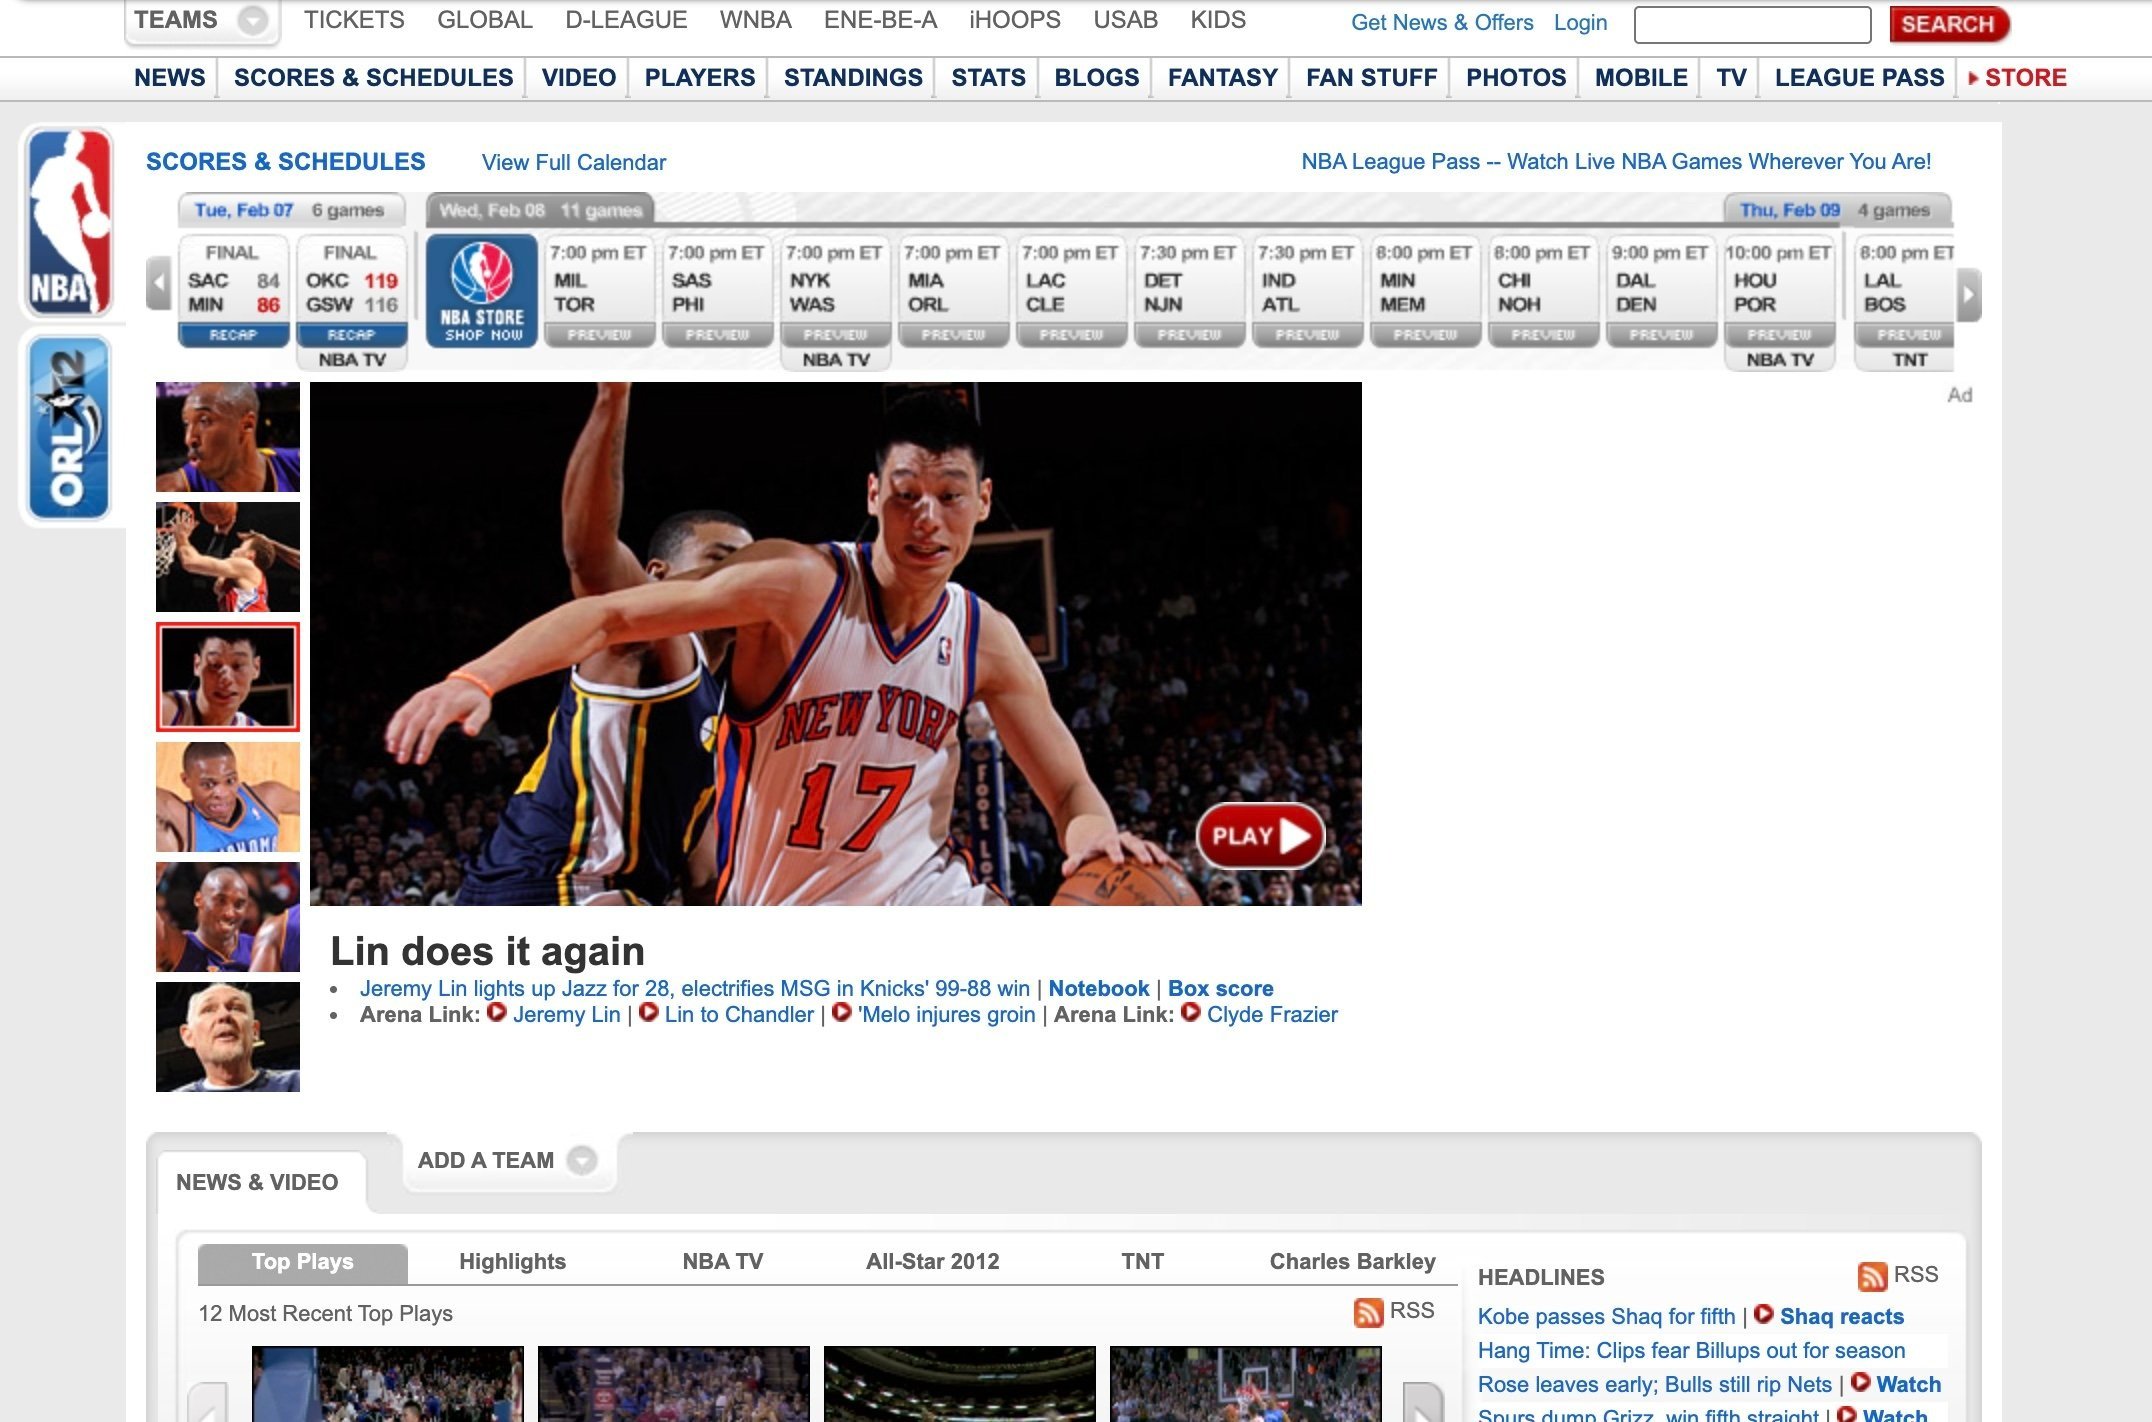This screenshot has width=2152, height=1422.
Task: Open the SCORES & SCHEDULES menu
Action: pos(373,77)
